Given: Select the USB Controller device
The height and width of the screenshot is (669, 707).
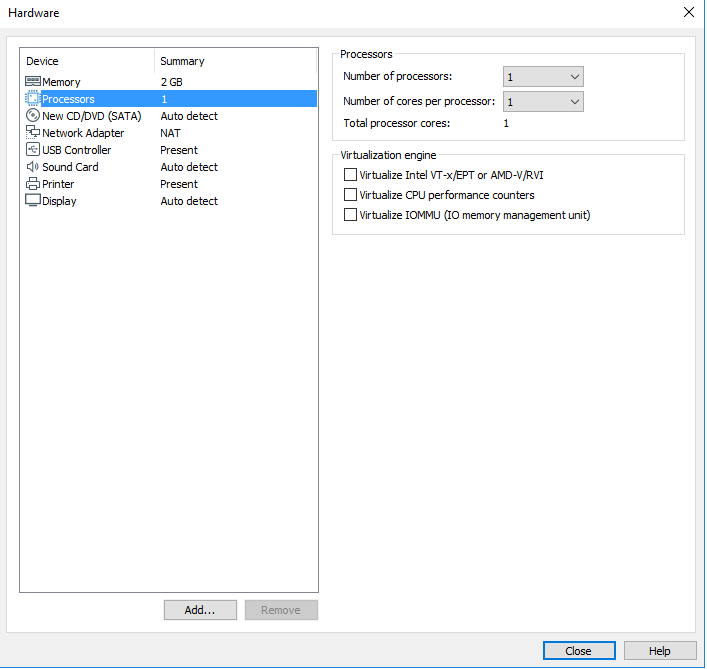Looking at the screenshot, I should (77, 150).
